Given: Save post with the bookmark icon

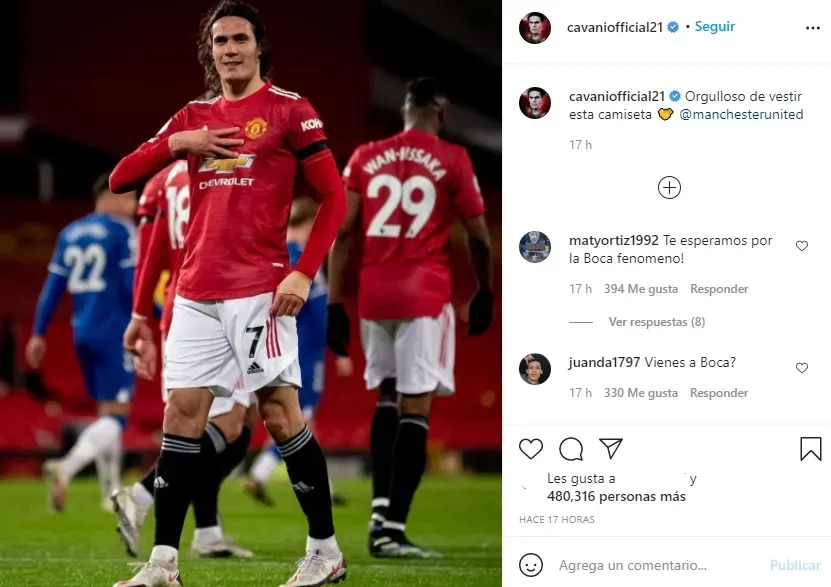Looking at the screenshot, I should tap(810, 449).
